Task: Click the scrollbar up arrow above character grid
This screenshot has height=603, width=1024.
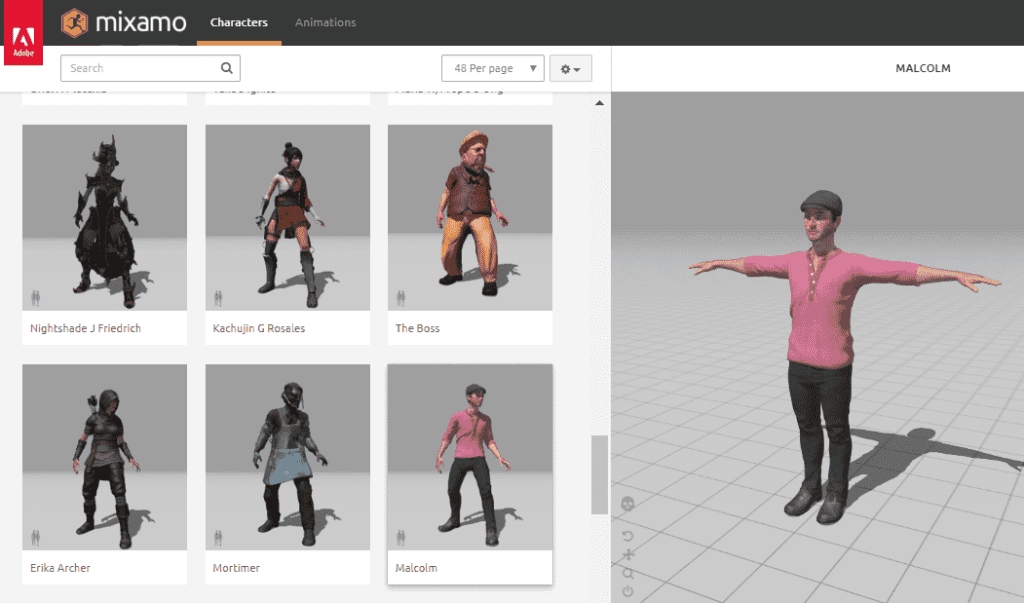Action: coord(600,100)
